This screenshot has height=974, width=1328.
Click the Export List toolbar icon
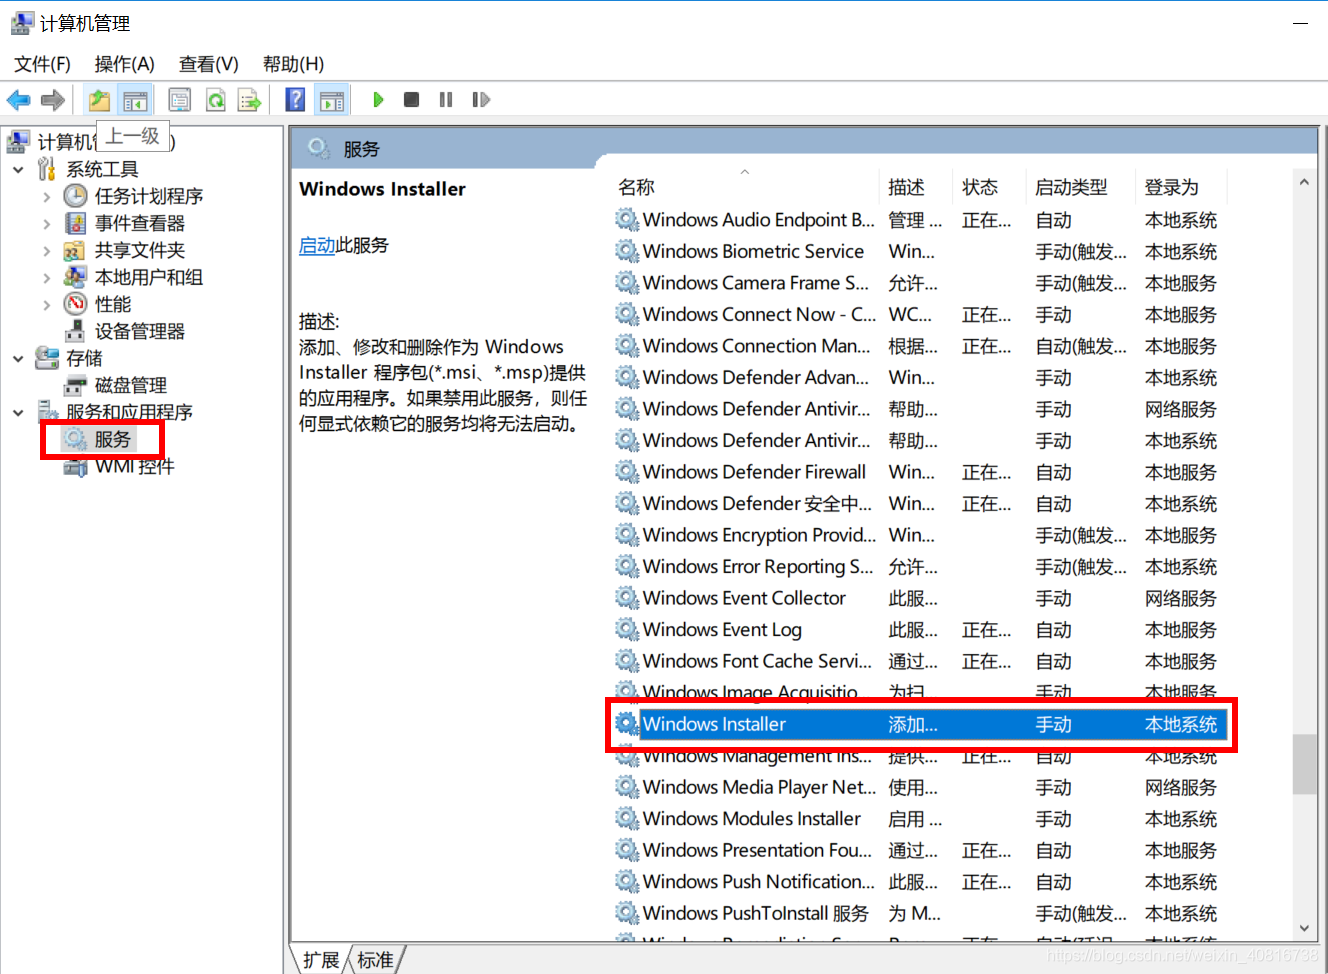click(249, 100)
